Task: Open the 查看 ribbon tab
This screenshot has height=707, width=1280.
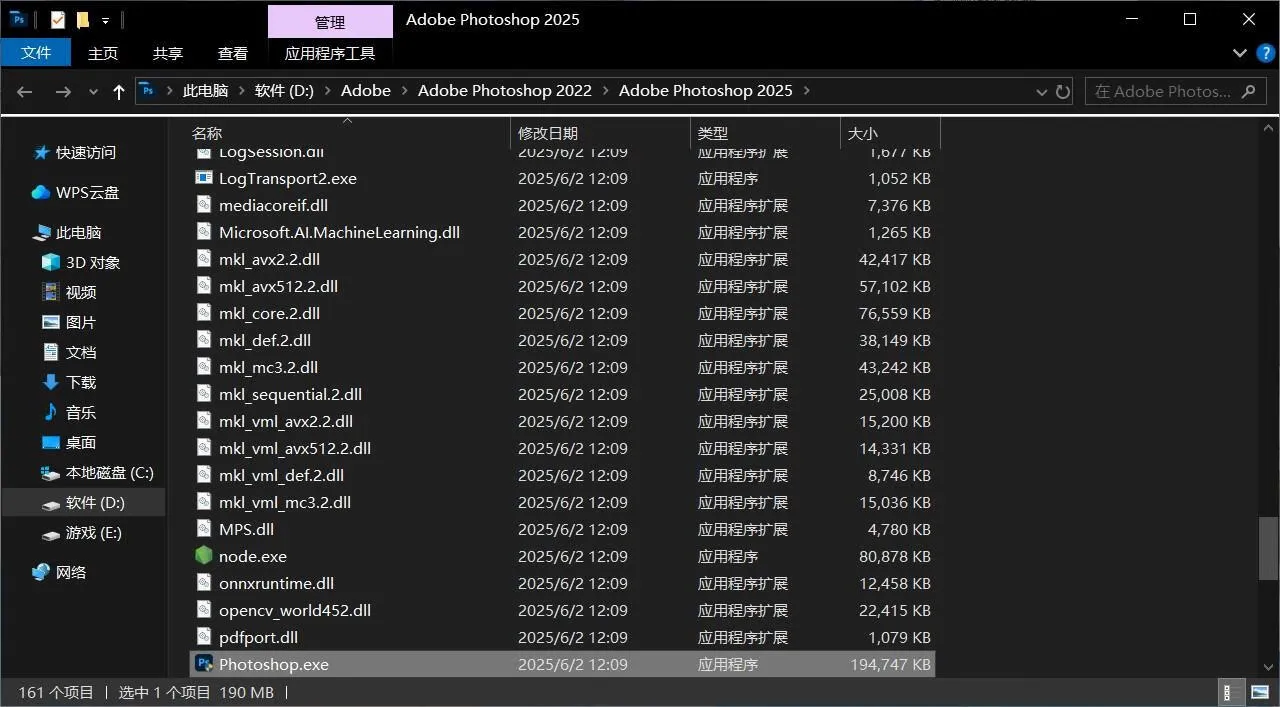Action: point(233,53)
